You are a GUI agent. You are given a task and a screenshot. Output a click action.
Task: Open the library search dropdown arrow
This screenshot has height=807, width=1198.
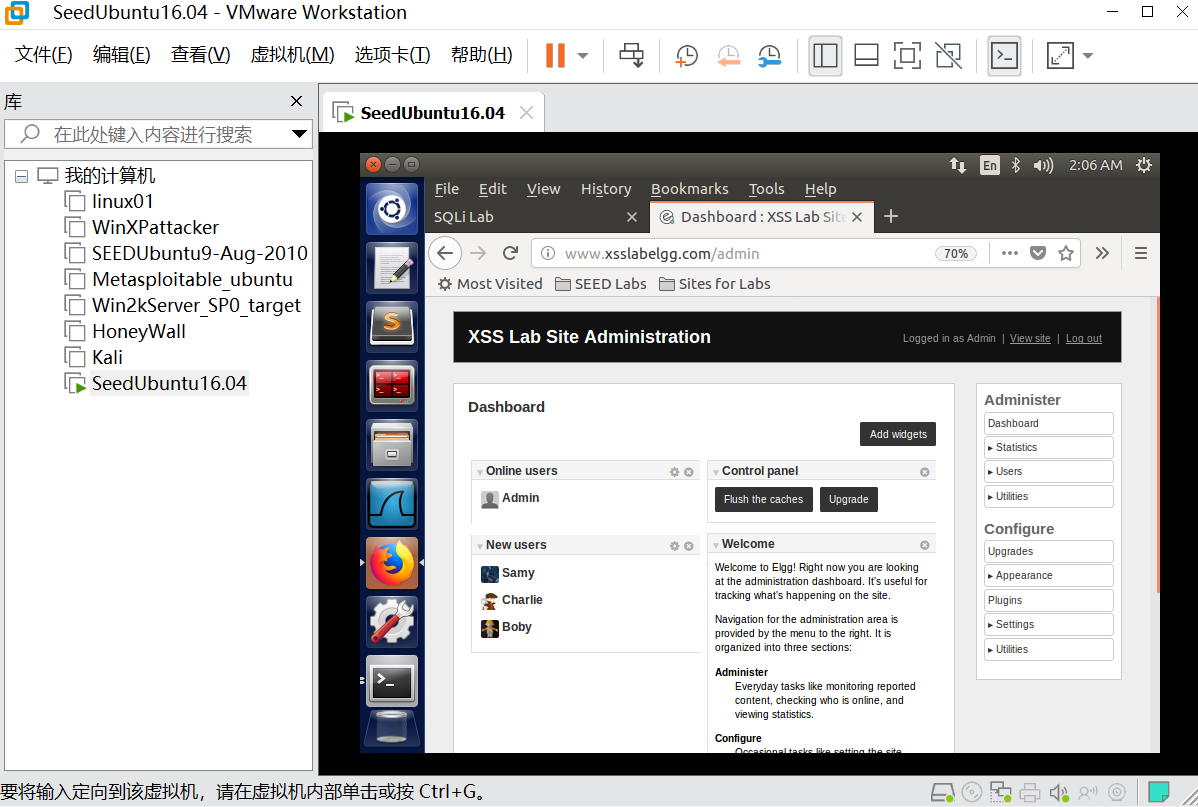click(x=300, y=134)
